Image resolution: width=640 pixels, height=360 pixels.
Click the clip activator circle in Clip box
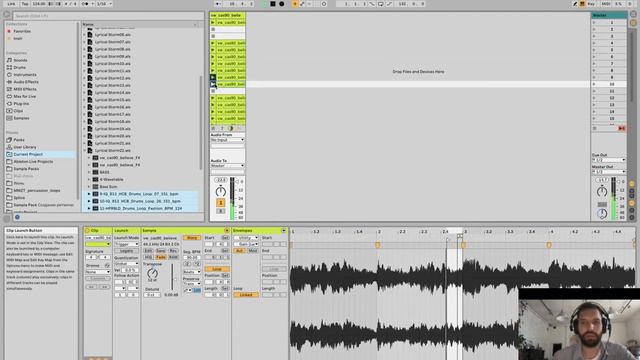tap(87, 231)
